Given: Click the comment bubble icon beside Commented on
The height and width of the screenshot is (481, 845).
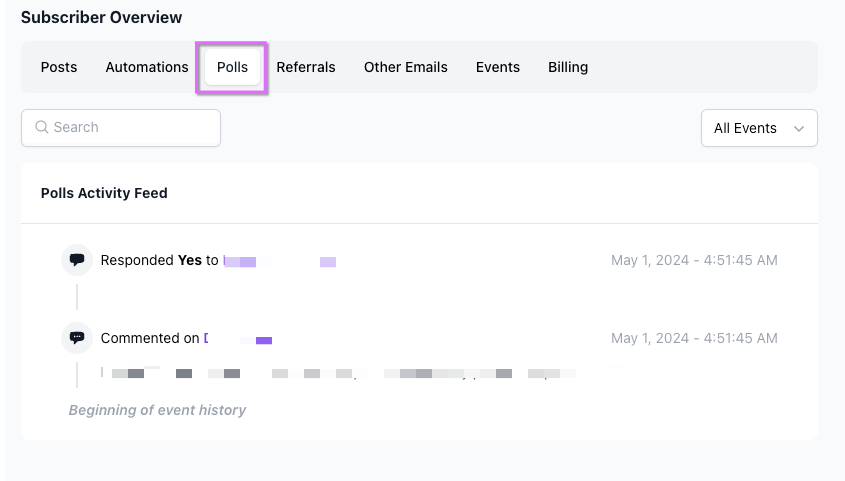Looking at the screenshot, I should 77,338.
